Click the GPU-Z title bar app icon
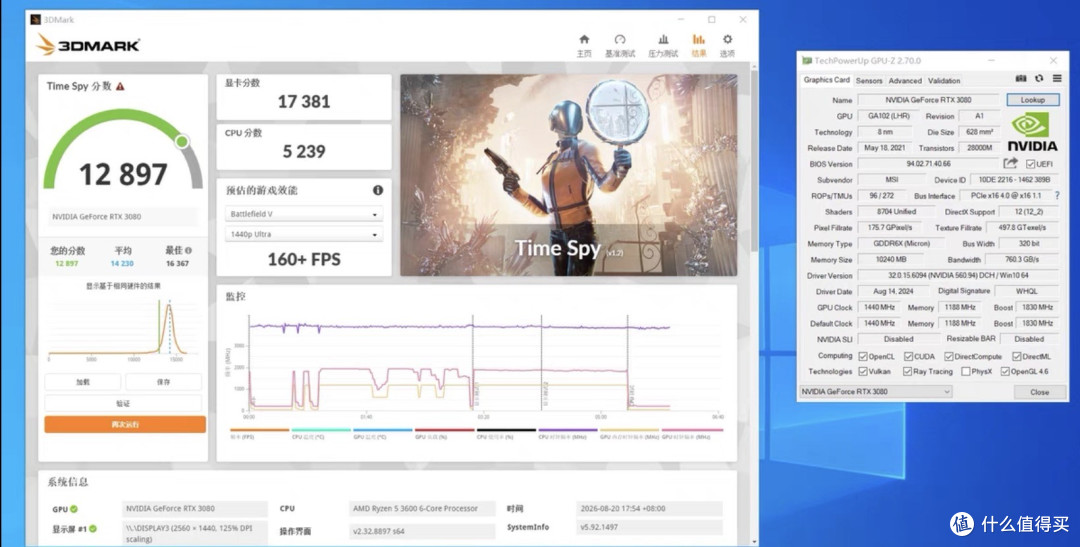 (x=807, y=61)
